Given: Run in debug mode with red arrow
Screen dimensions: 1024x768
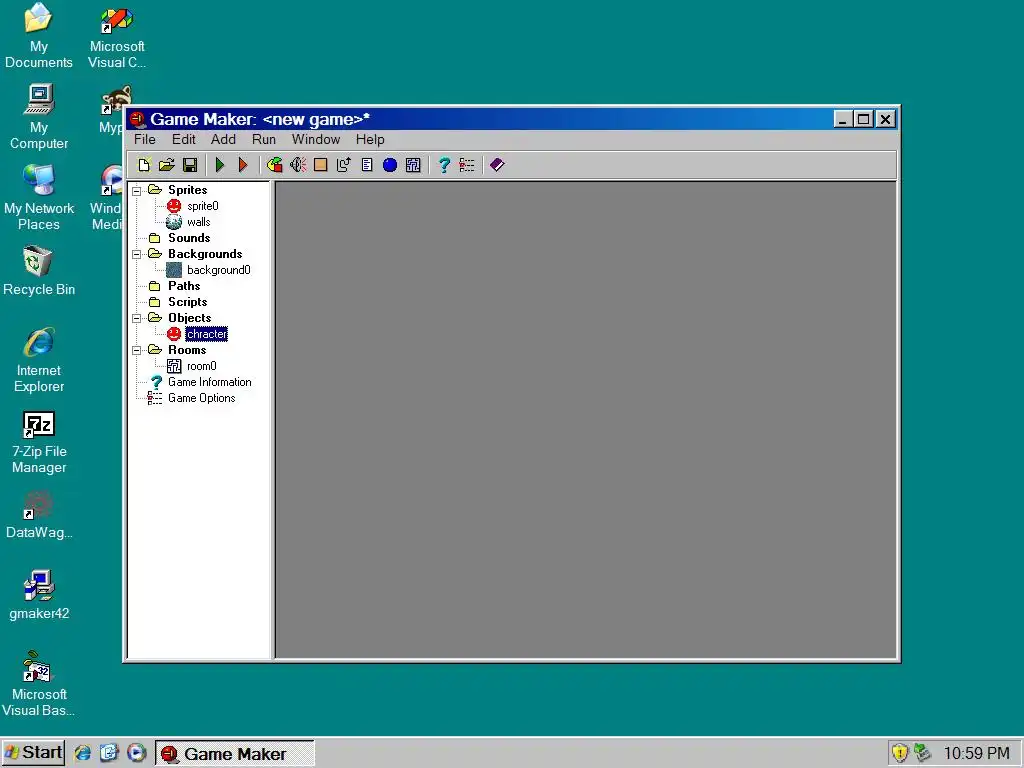Looking at the screenshot, I should coord(243,165).
